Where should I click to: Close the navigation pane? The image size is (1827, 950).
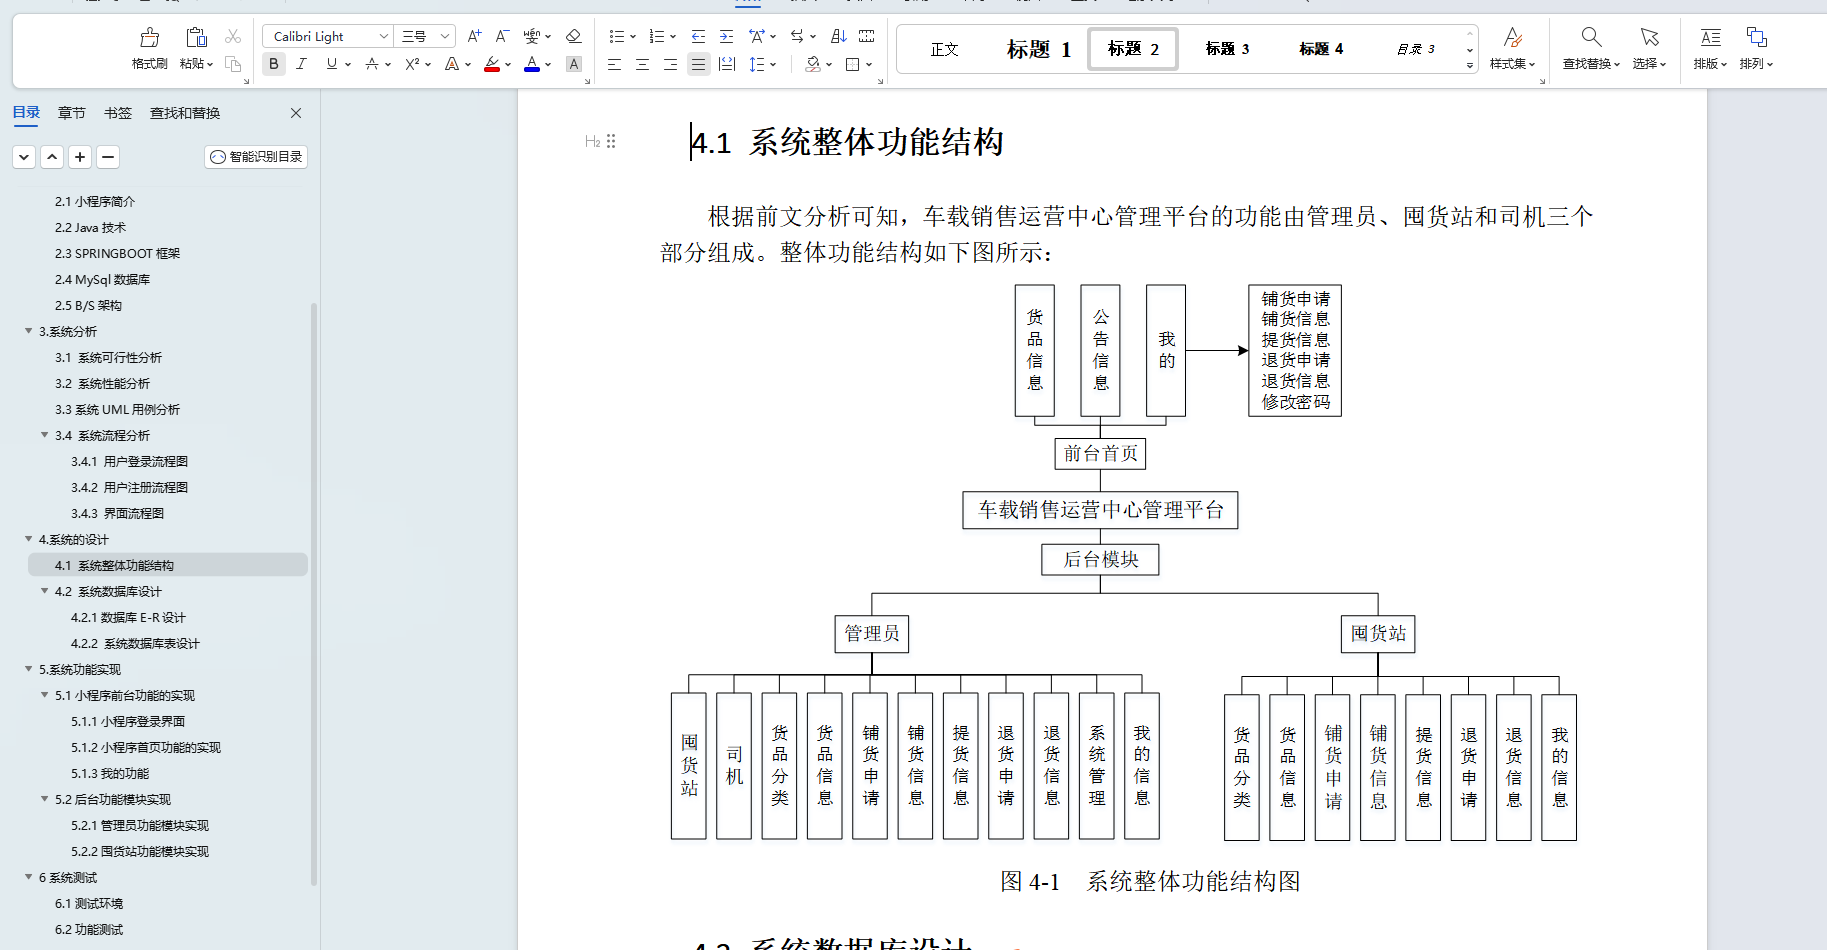[x=296, y=113]
